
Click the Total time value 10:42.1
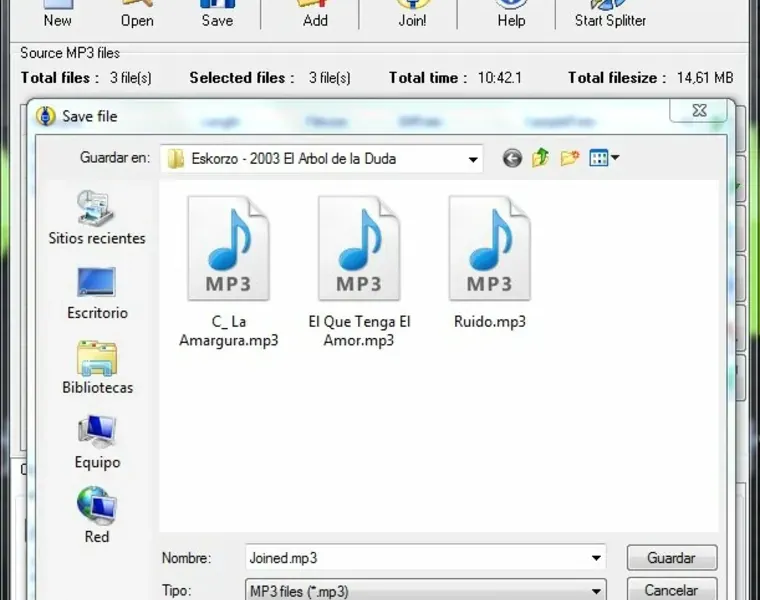(x=499, y=78)
